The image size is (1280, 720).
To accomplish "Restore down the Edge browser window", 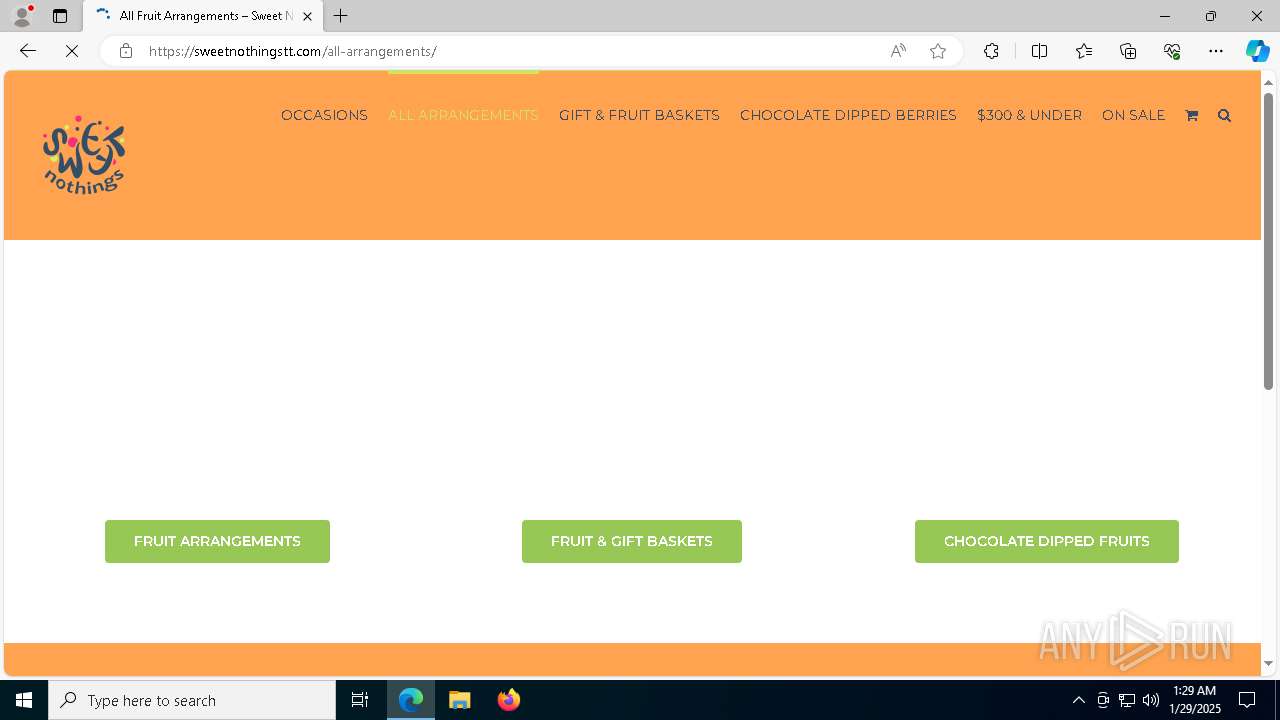I will (x=1210, y=16).
